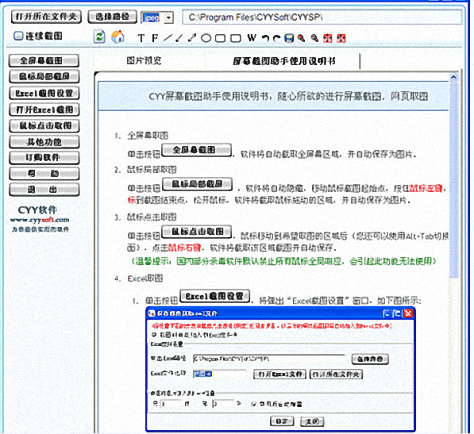
Task: Click the first red square icon
Action: (x=328, y=38)
